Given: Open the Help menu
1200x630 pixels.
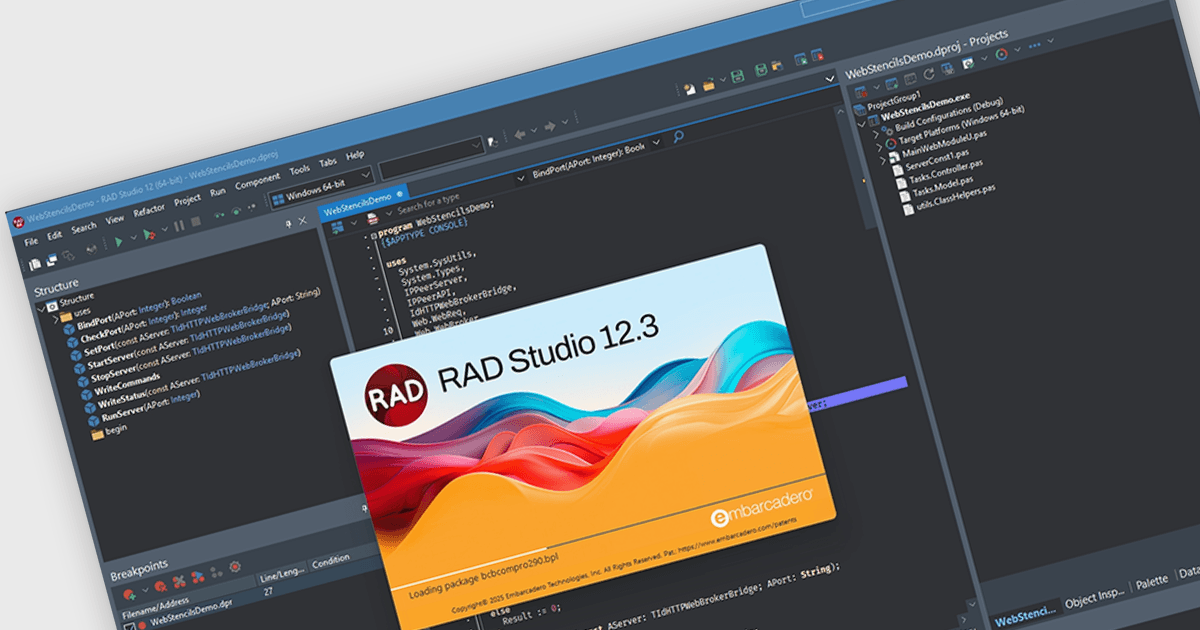Looking at the screenshot, I should [355, 156].
